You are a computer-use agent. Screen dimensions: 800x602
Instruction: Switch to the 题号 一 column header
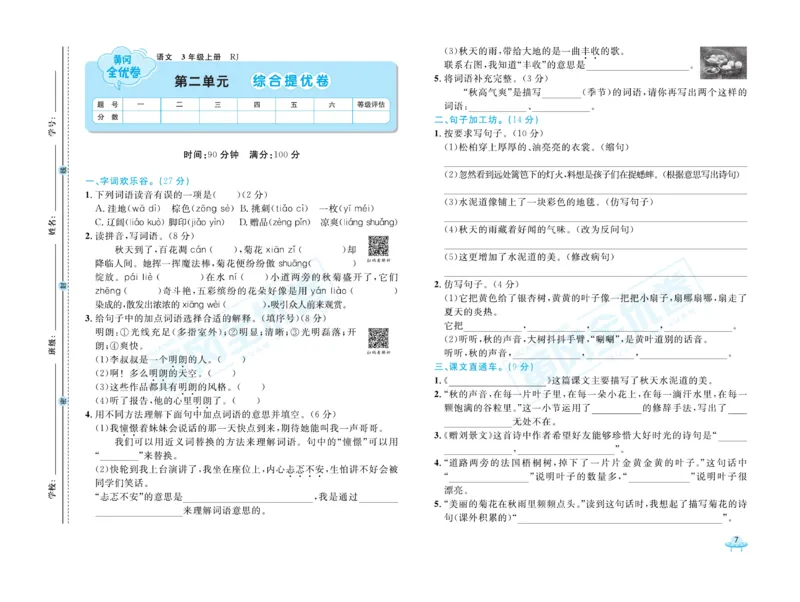(x=138, y=105)
